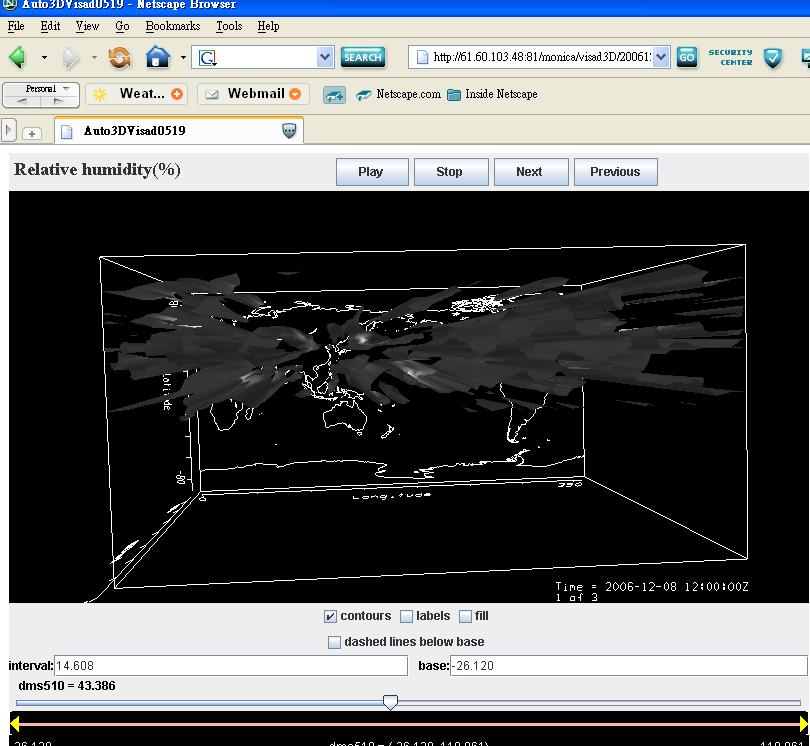
Task: Click the shield icon on Auto3DVisad0519 tab
Action: [289, 131]
